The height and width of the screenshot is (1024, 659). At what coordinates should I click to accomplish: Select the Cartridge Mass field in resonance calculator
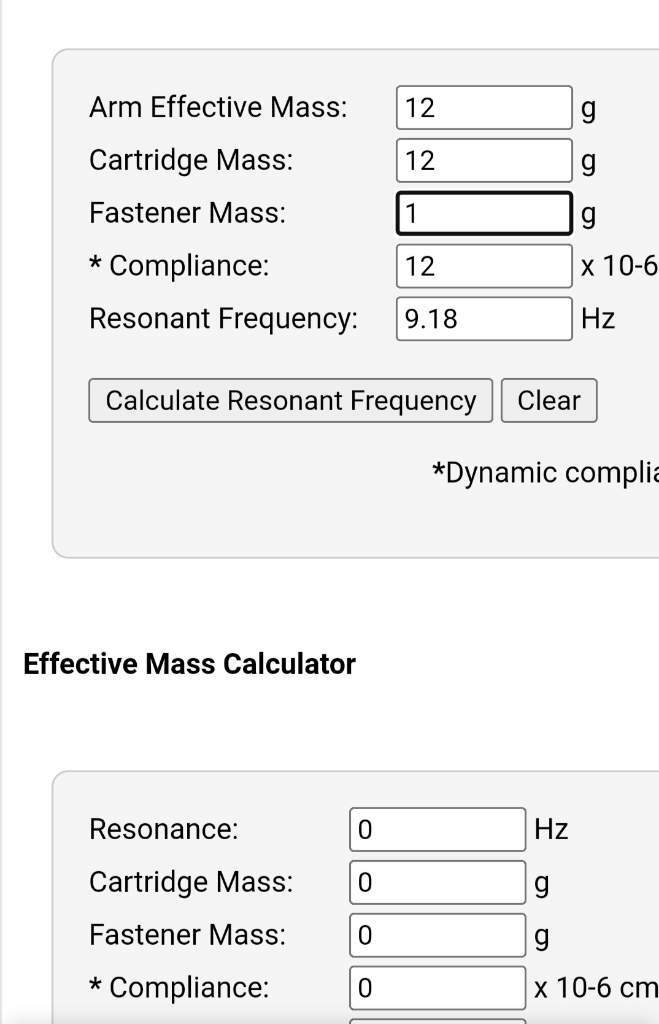tap(484, 161)
